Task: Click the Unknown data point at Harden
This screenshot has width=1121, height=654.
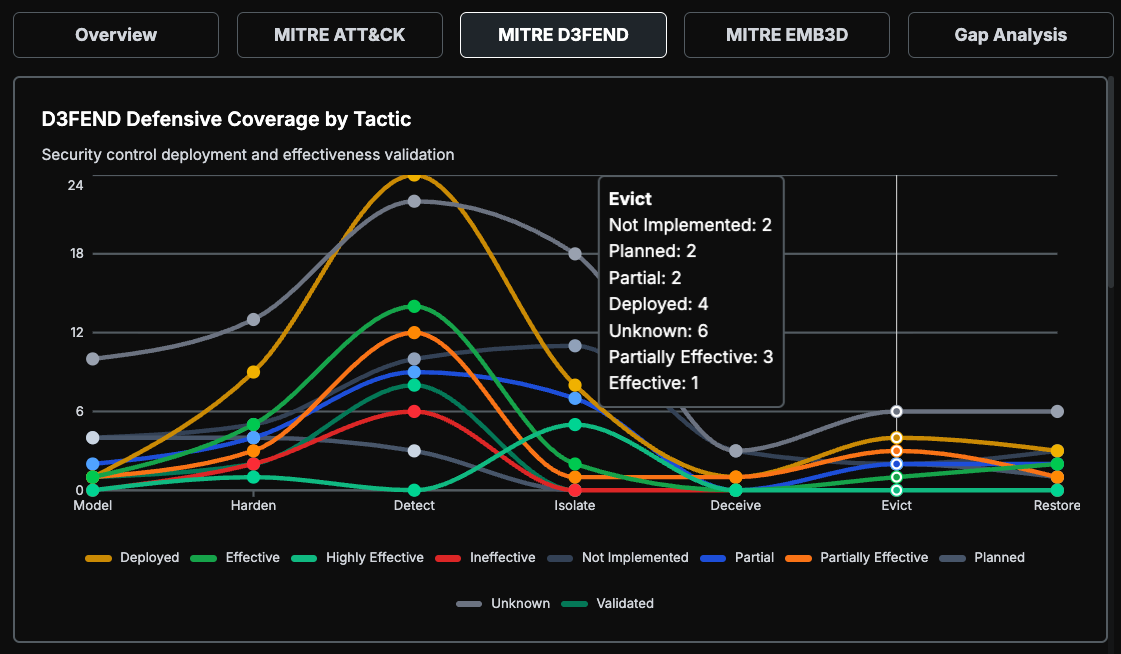Action: pyautogui.click(x=253, y=319)
